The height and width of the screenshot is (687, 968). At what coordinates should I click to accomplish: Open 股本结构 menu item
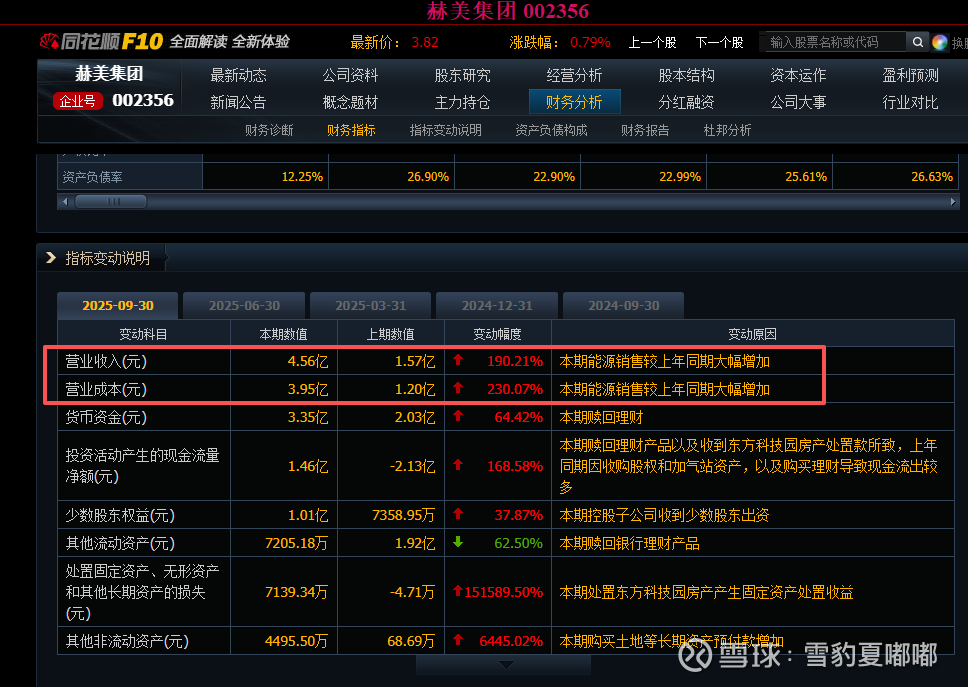686,75
